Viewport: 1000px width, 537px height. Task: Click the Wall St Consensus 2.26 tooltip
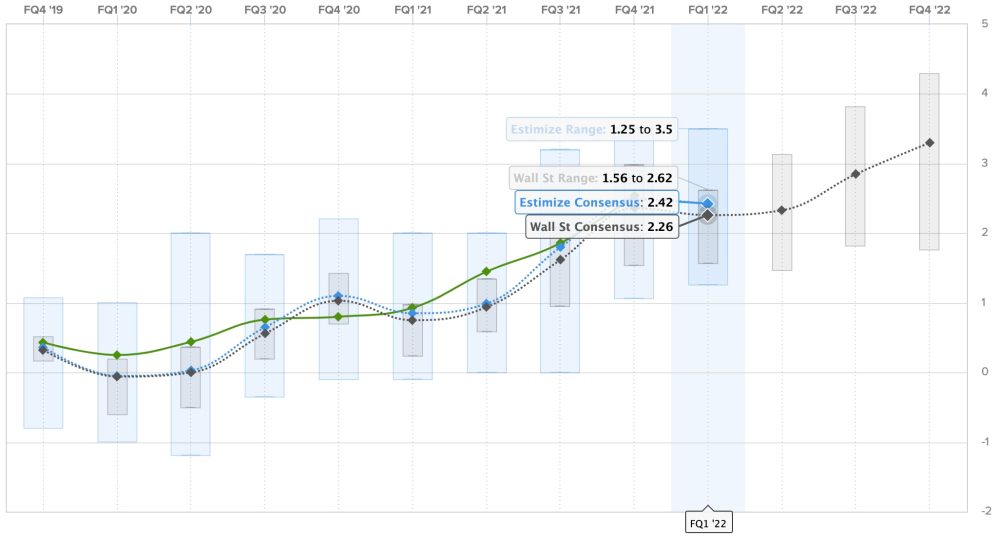602,227
